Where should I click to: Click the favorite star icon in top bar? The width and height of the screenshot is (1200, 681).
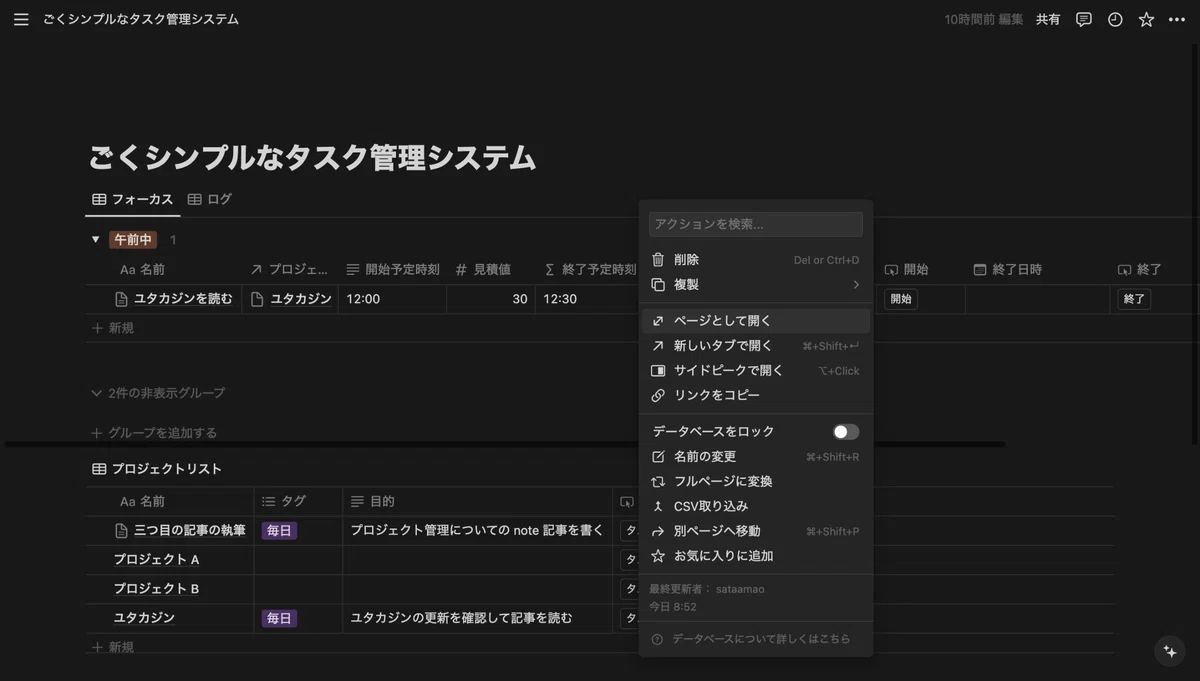tap(1146, 19)
